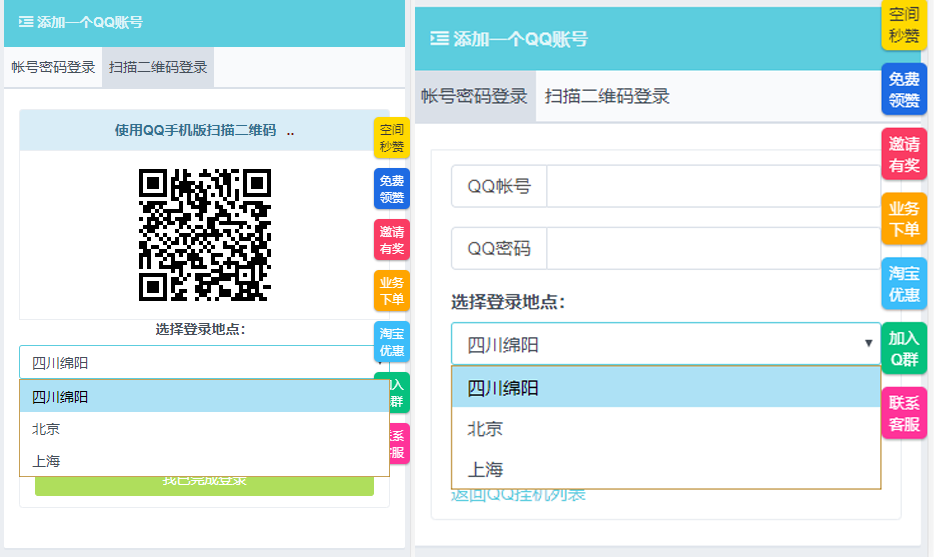The height and width of the screenshot is (557, 934).
Task: Click the QQ帐号 input field
Action: pos(714,186)
